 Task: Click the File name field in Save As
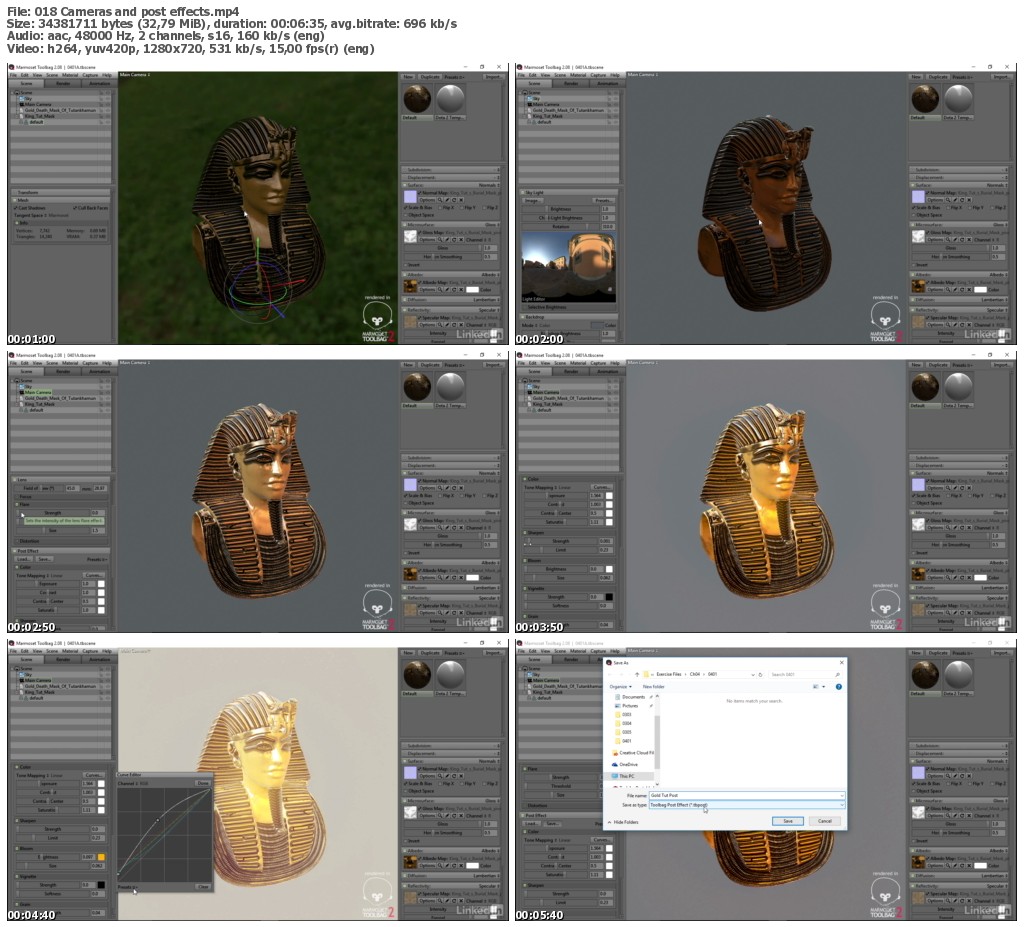[x=746, y=796]
